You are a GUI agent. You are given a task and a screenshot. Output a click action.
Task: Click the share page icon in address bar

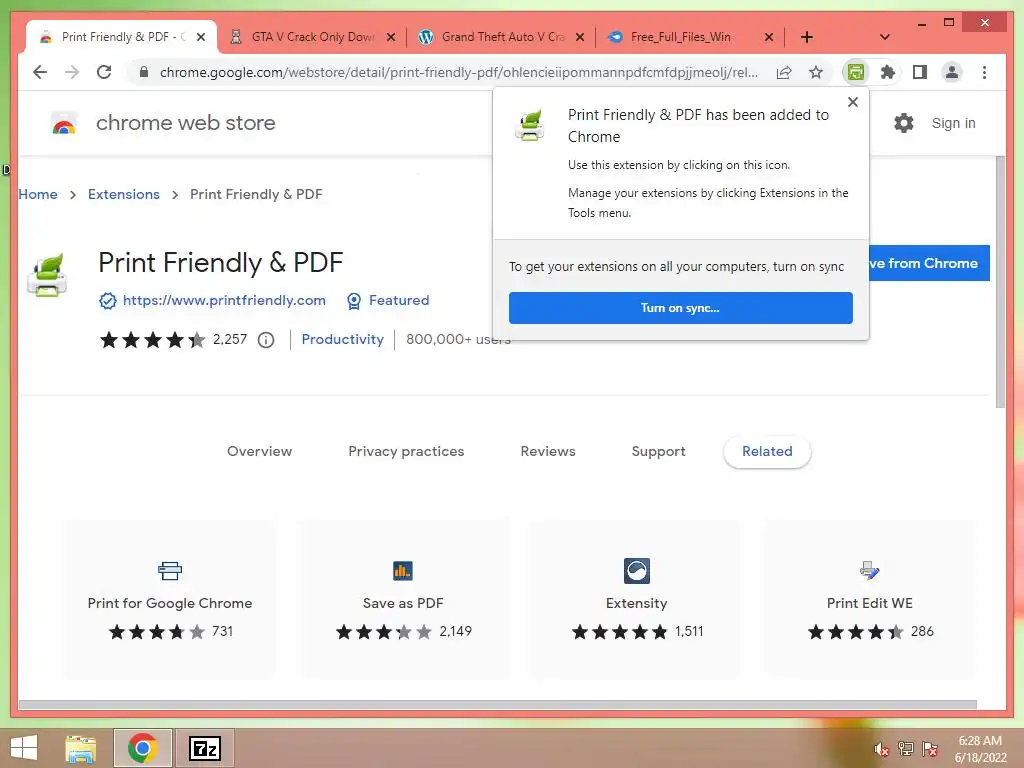(x=784, y=72)
